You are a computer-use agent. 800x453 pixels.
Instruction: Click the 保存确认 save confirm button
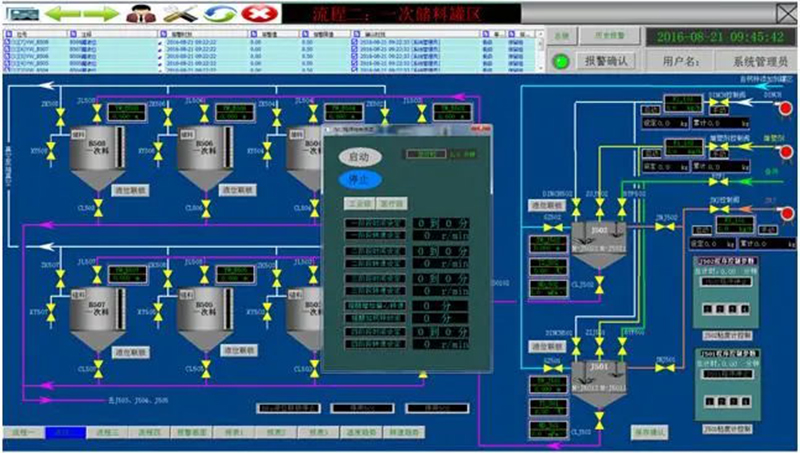(648, 432)
